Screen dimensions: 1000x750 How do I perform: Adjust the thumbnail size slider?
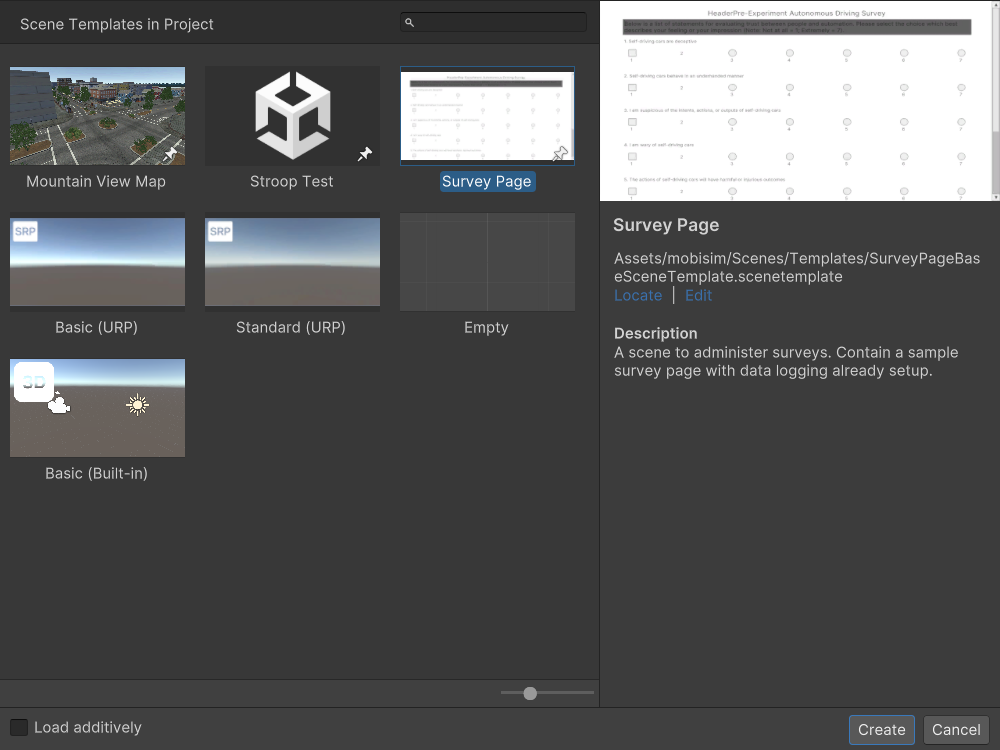pyautogui.click(x=530, y=693)
